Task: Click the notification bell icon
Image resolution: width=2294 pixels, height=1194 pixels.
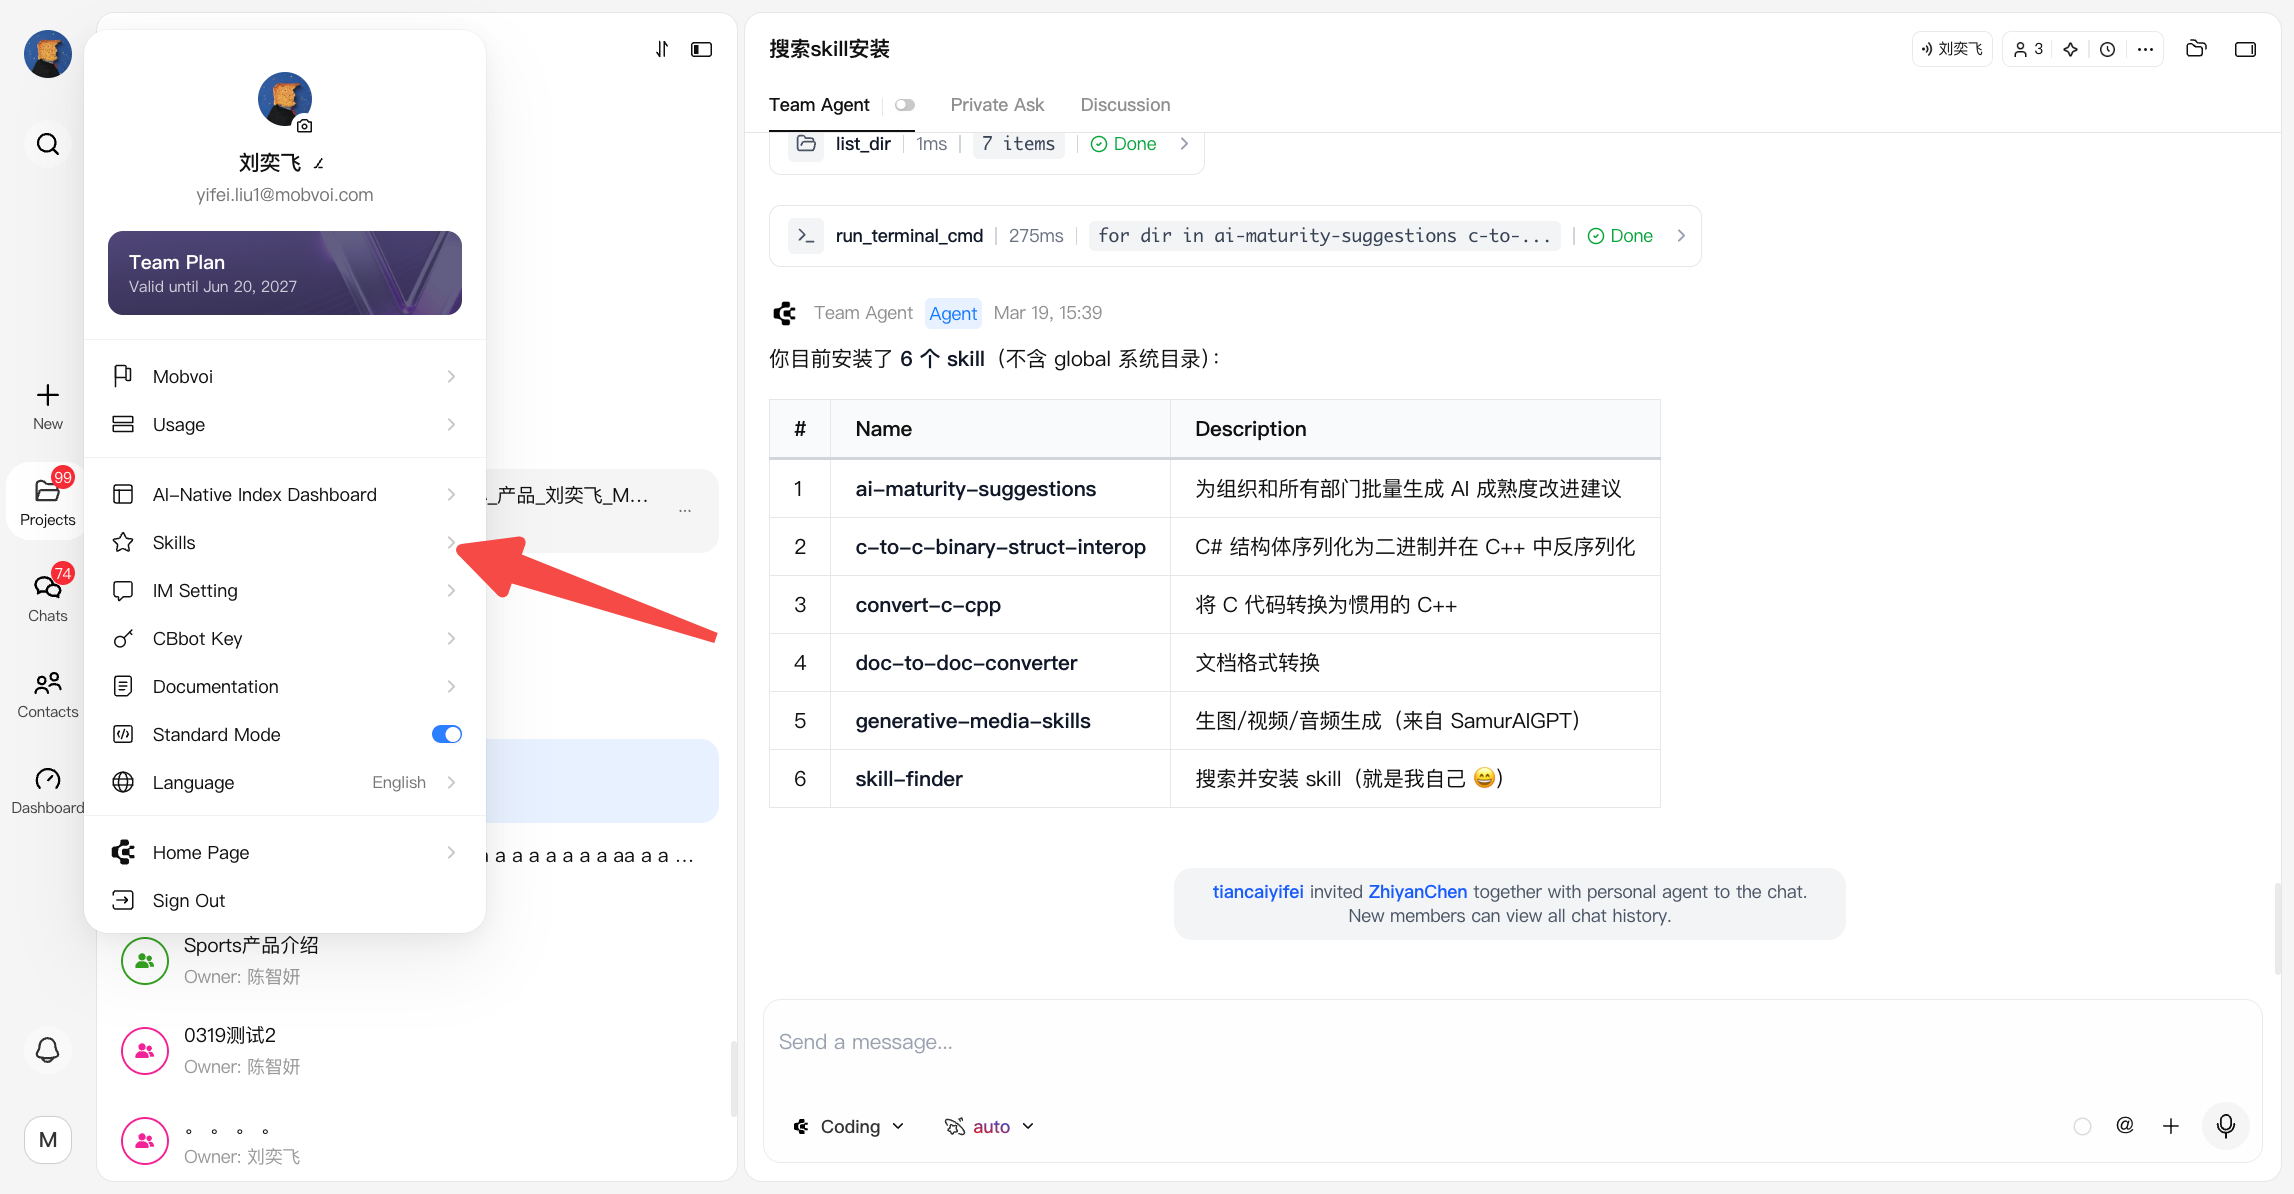Action: 47,1050
